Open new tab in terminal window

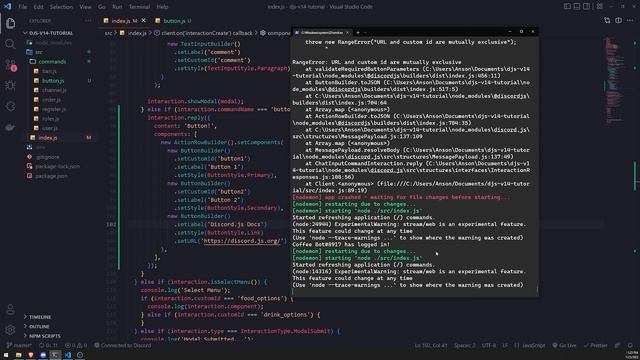pyautogui.click(x=358, y=32)
